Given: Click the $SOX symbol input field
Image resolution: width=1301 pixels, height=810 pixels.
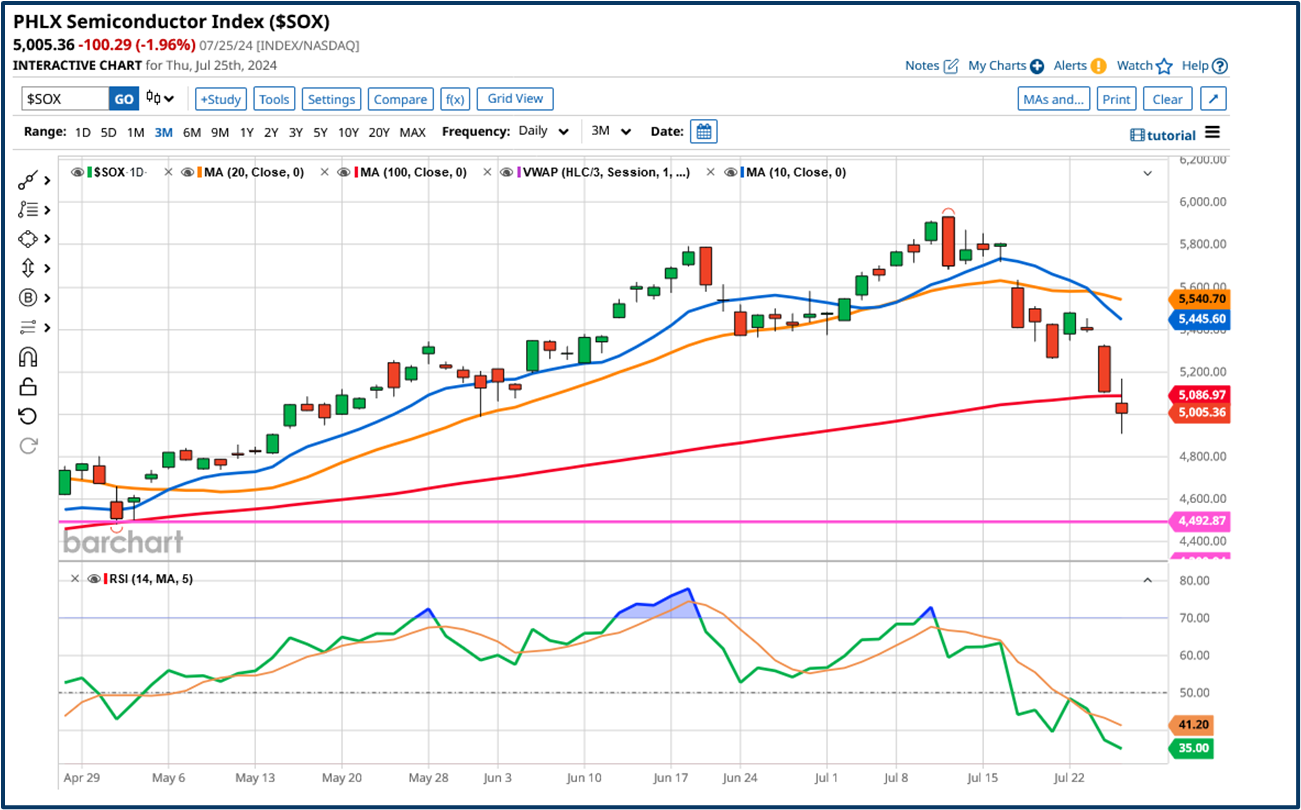Looking at the screenshot, I should 65,99.
